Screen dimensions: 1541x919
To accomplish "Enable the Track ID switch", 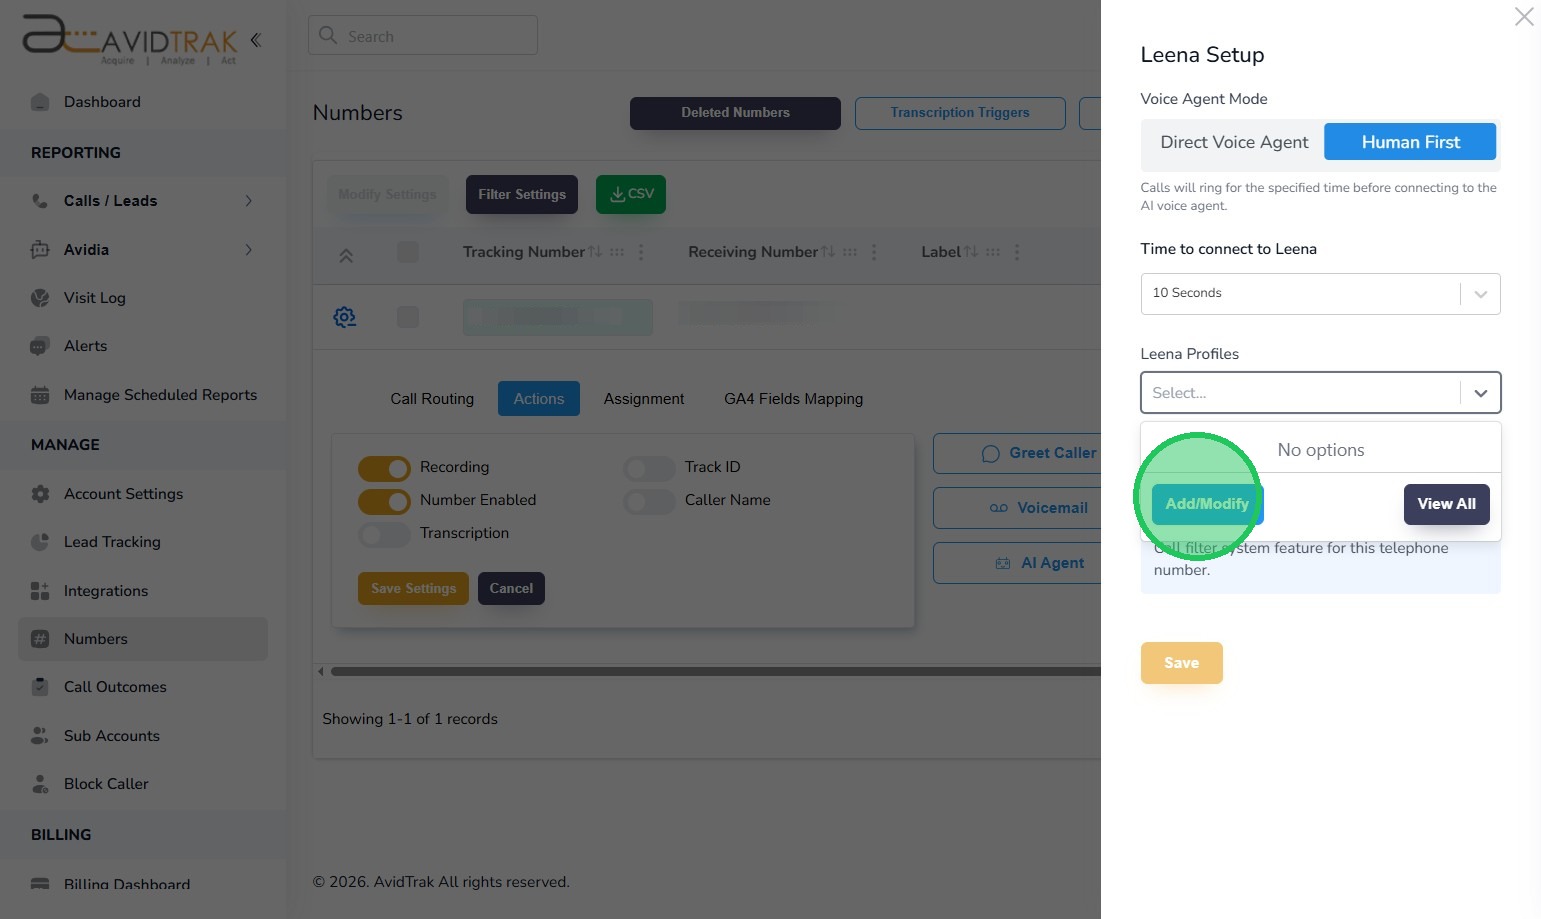I will tap(649, 468).
